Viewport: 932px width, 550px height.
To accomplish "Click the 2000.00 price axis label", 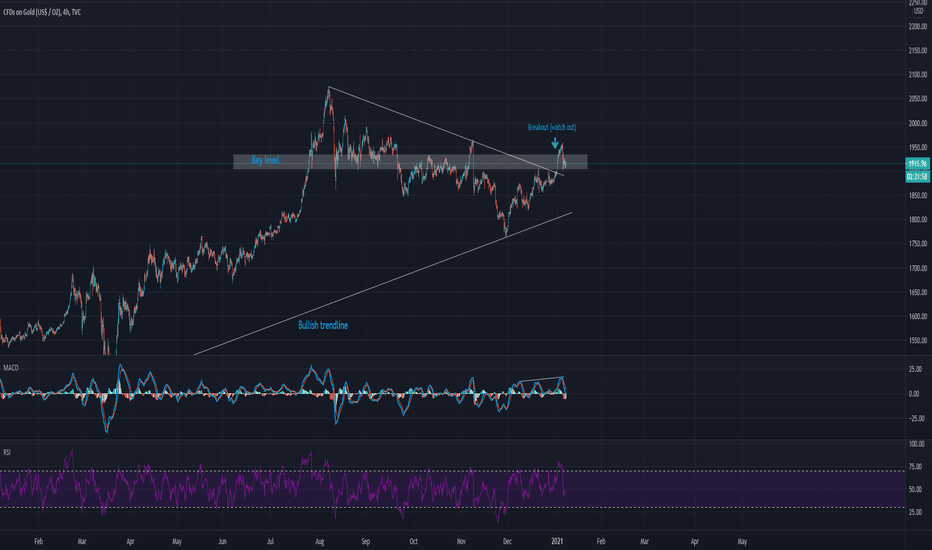I will [918, 124].
